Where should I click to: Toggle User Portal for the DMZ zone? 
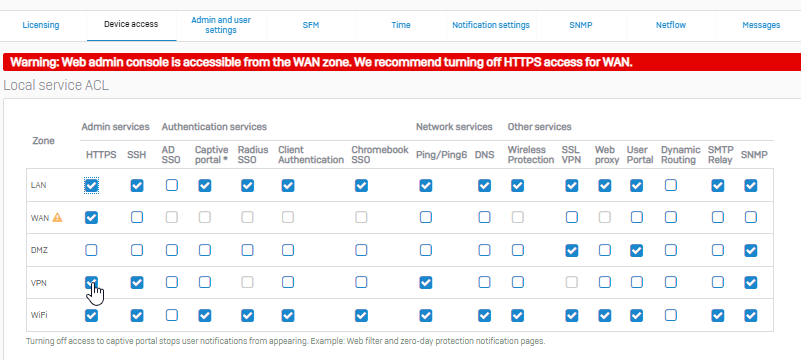[x=637, y=250]
